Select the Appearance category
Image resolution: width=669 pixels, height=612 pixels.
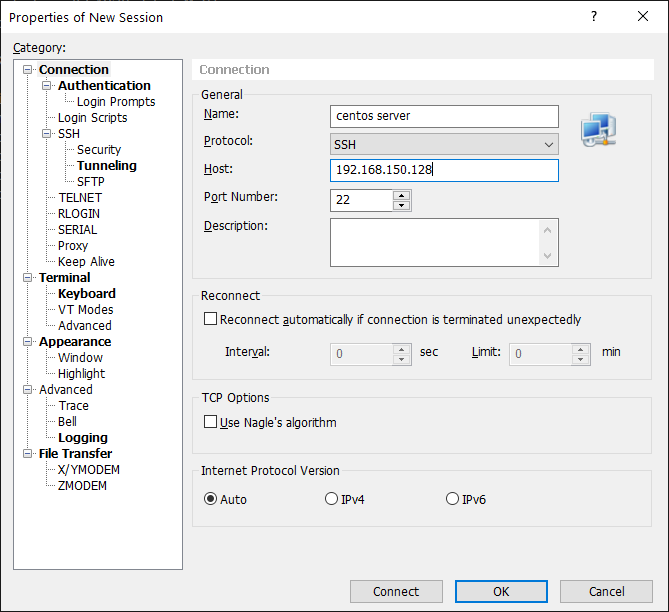click(75, 341)
